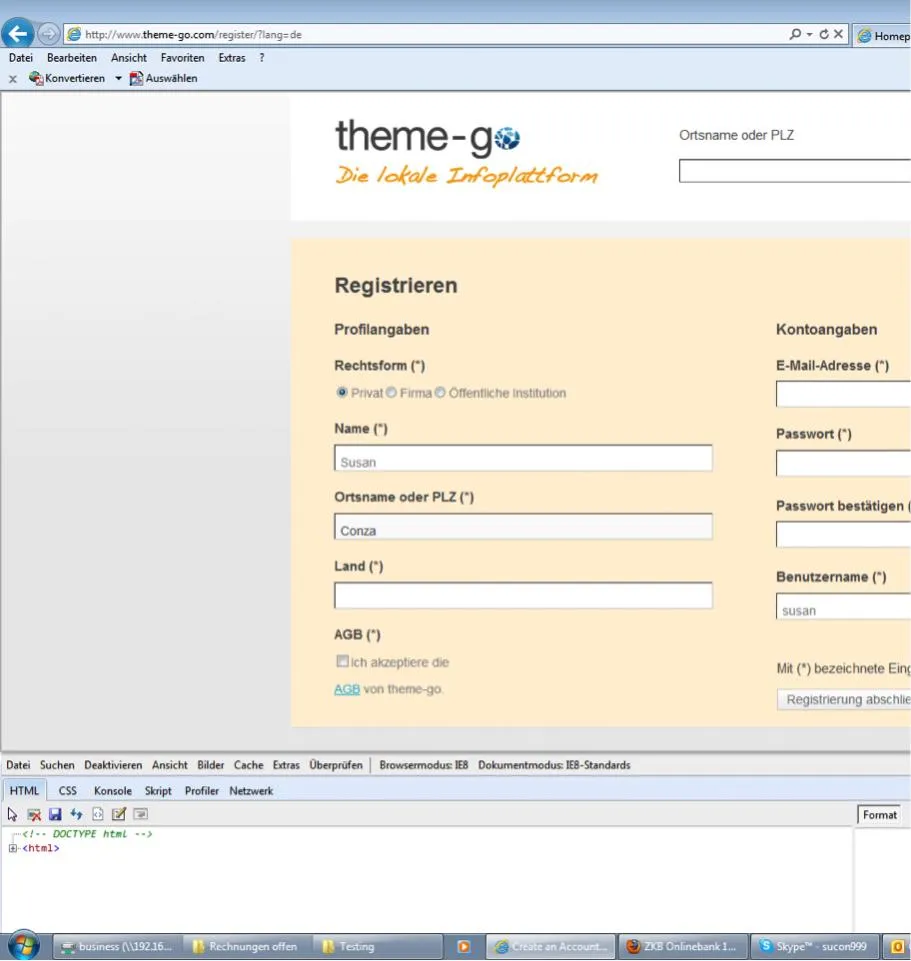Switch to the Homepage browser tab
911x961 pixels.
[x=882, y=36]
